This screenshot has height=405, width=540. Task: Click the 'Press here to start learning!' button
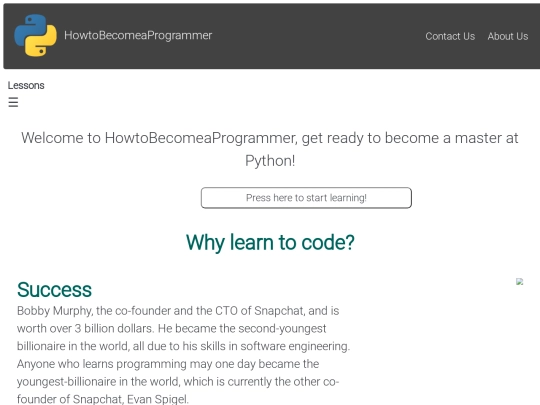tap(306, 198)
